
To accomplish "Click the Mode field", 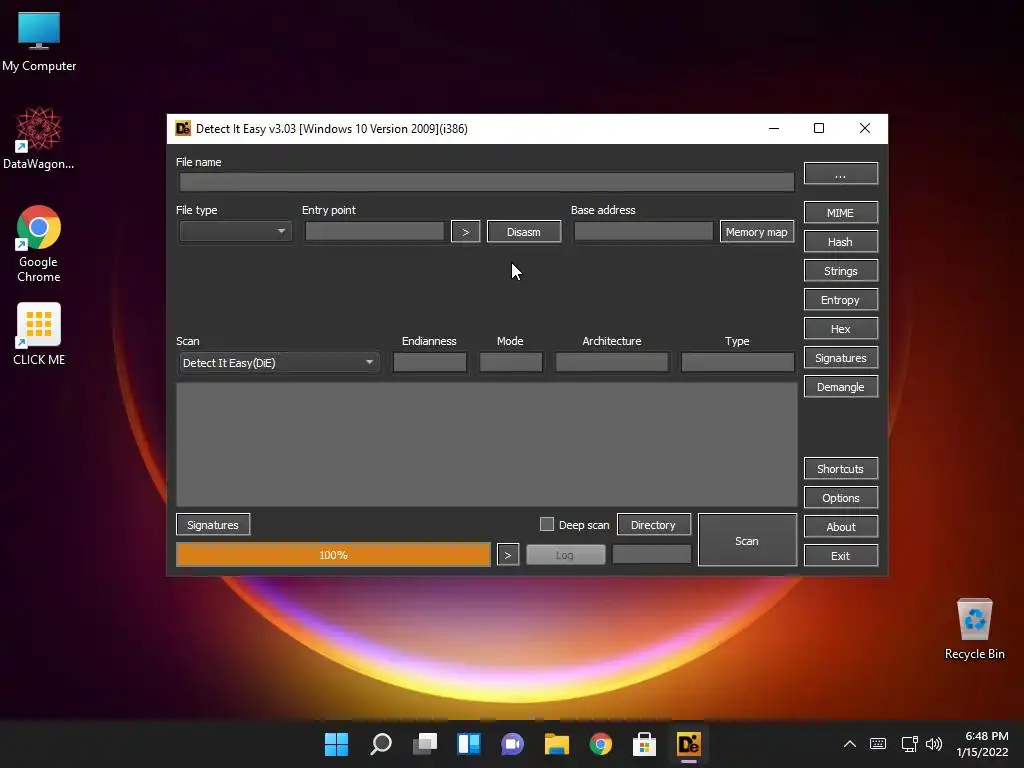I will [x=511, y=362].
